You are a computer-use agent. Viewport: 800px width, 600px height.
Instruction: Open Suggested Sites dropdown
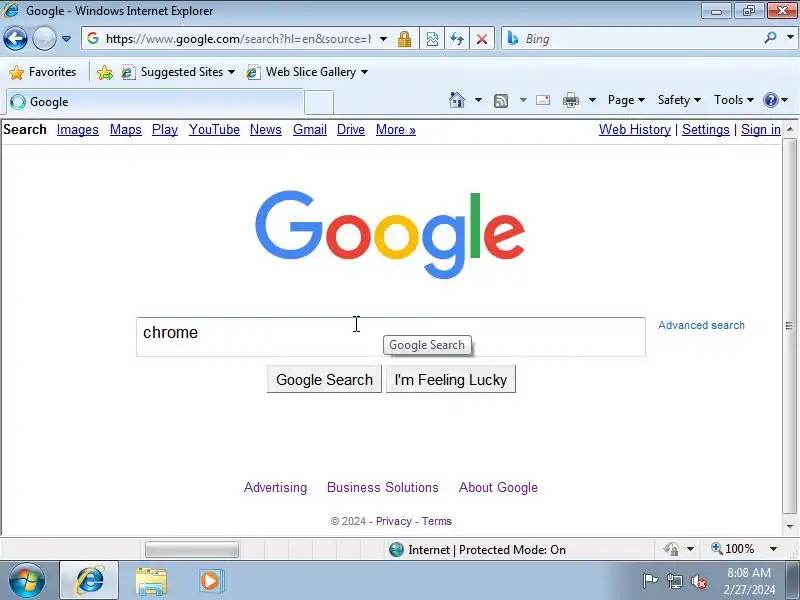(178, 72)
